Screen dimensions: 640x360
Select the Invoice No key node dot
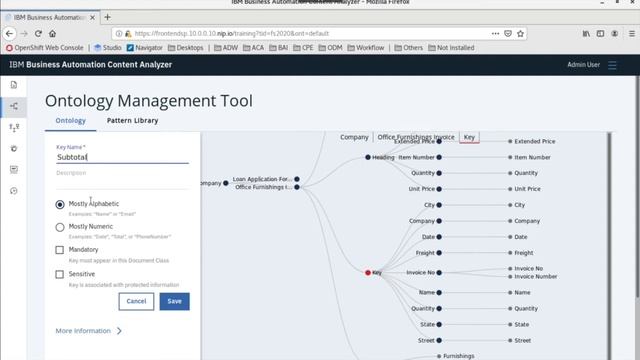439,273
